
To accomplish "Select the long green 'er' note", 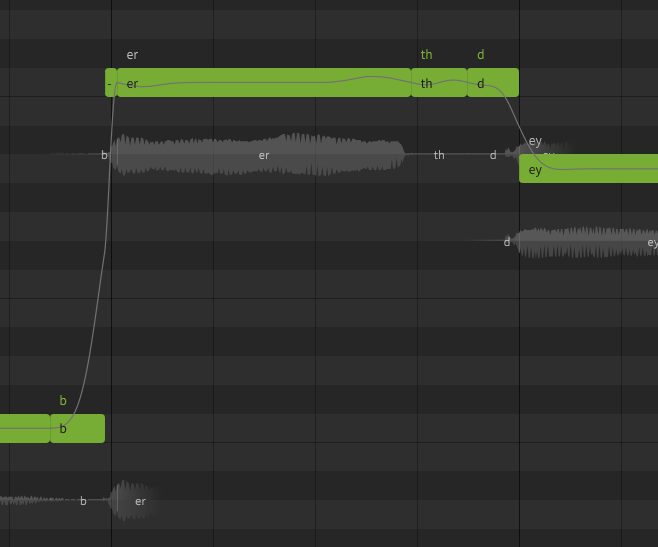I will (264, 83).
